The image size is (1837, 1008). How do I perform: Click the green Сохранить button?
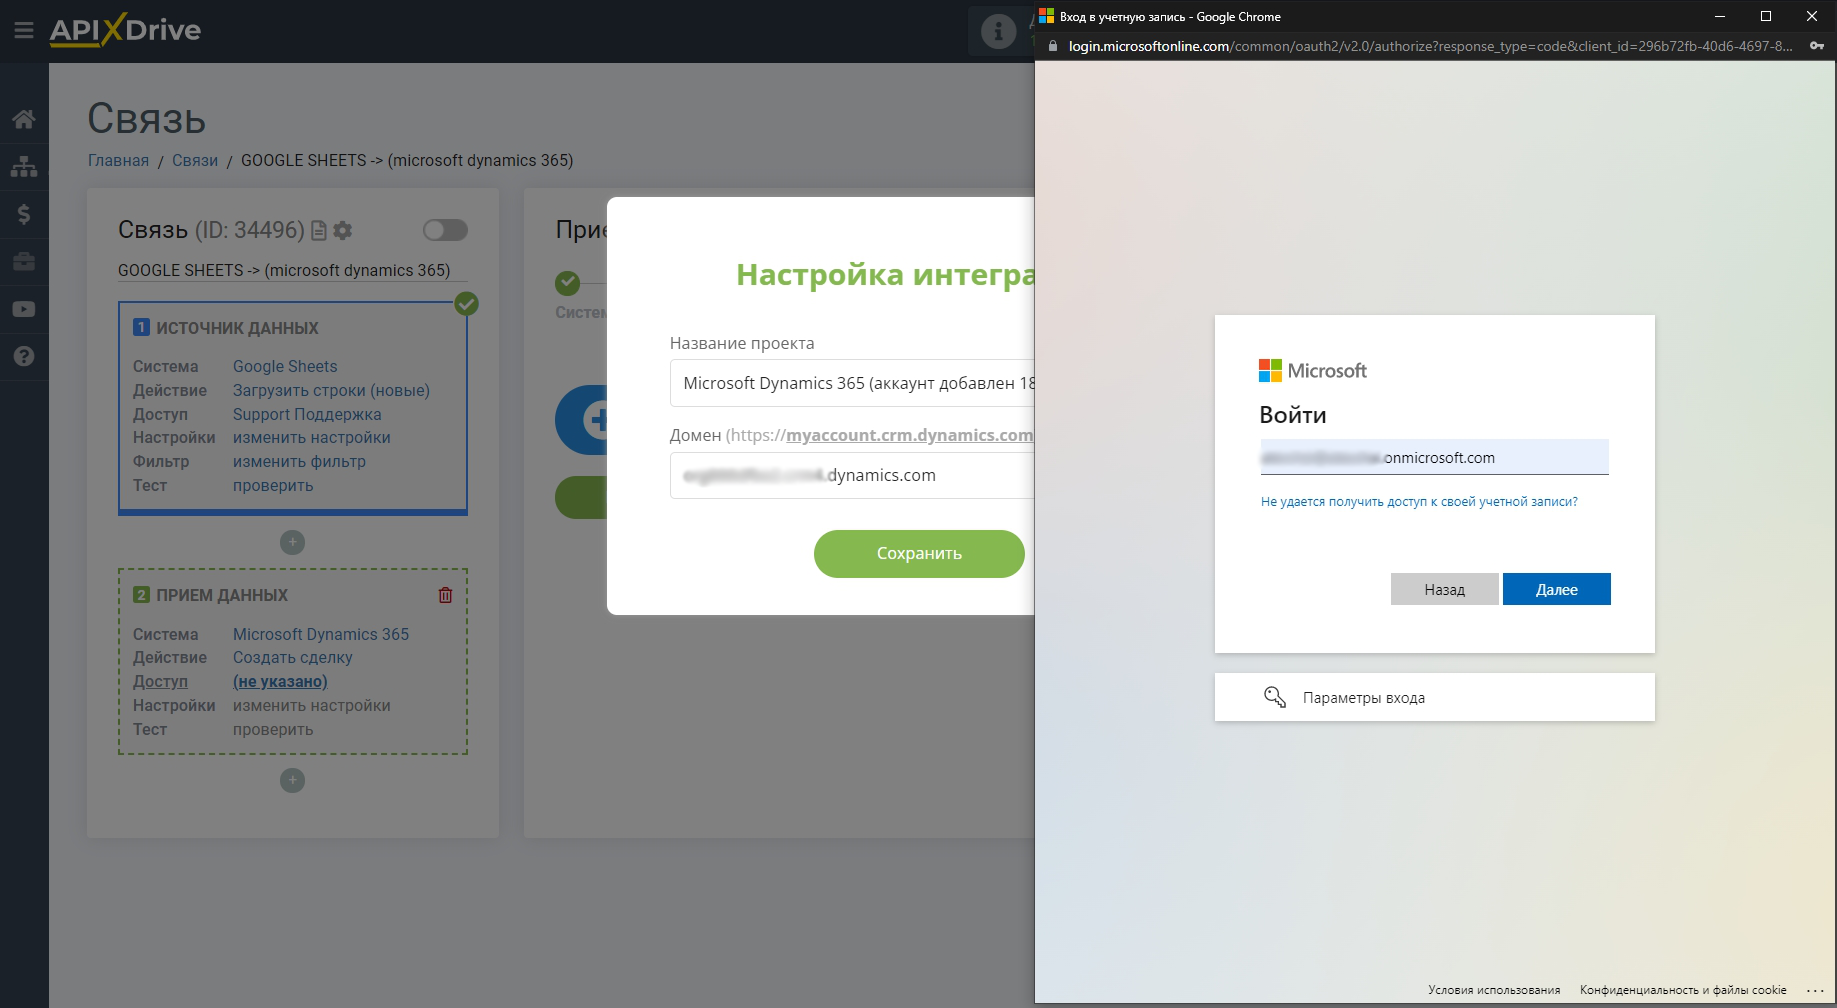(x=919, y=554)
